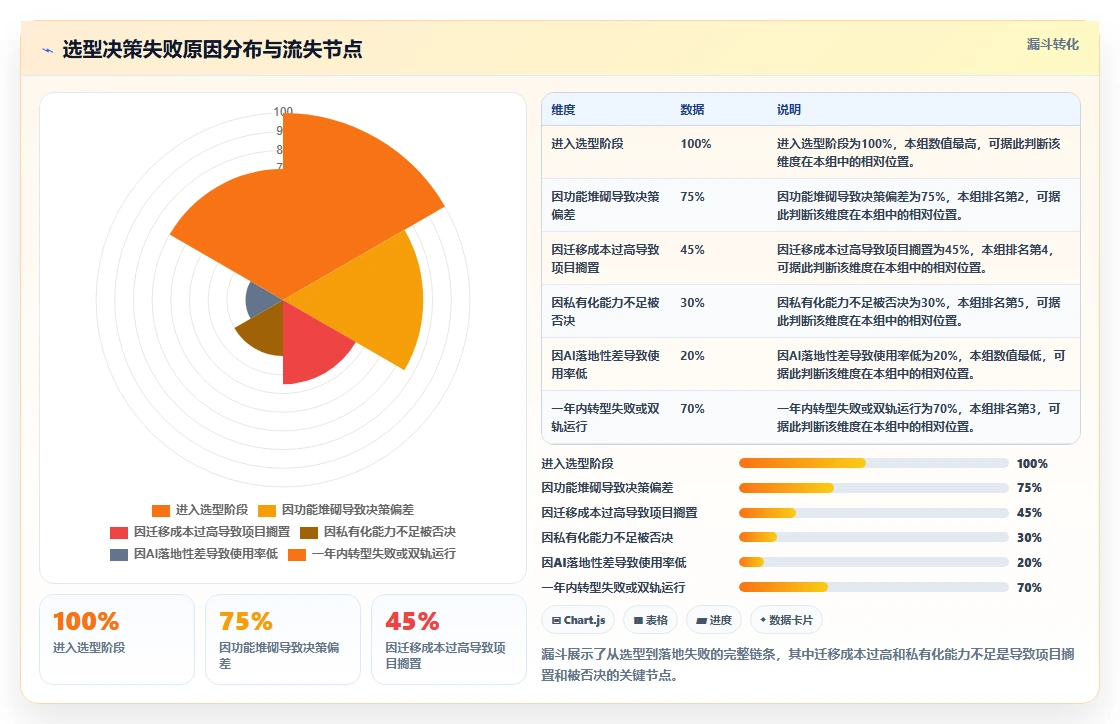Click the gray-blue 20% polar chart wedge
The height and width of the screenshot is (724, 1120).
(262, 300)
